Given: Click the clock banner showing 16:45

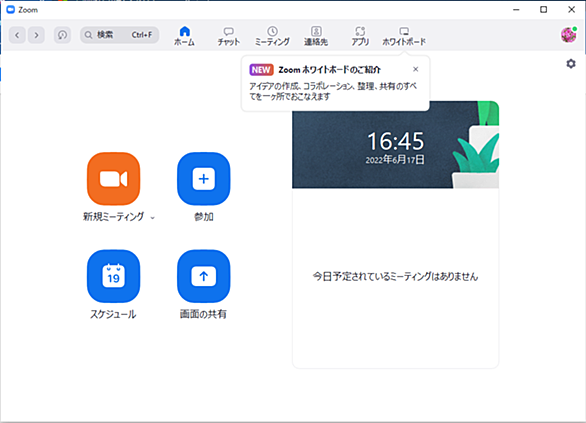Looking at the screenshot, I should [x=395, y=145].
